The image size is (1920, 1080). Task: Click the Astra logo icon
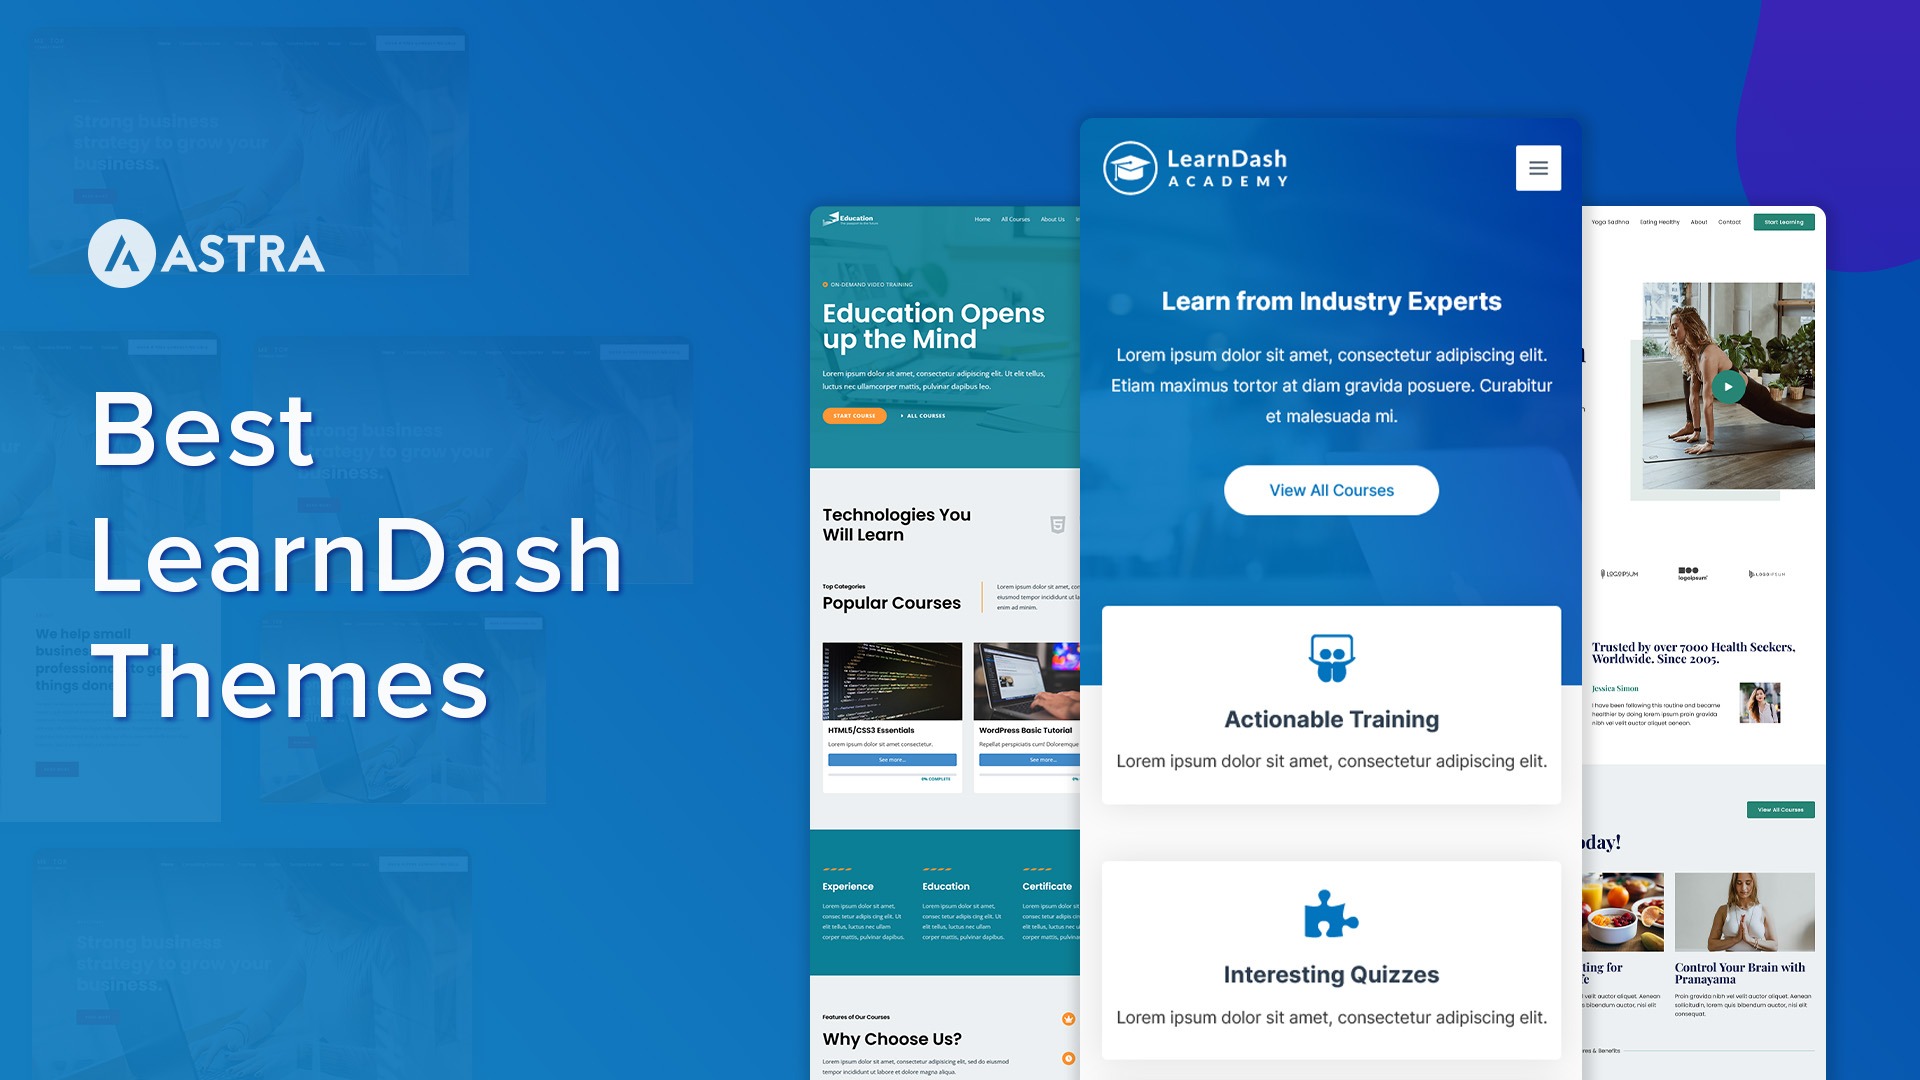117,251
